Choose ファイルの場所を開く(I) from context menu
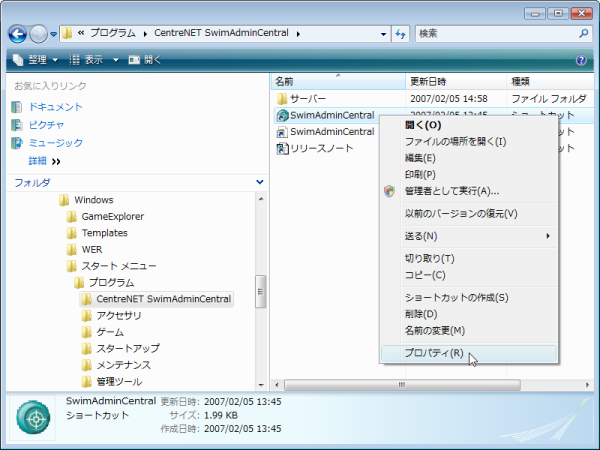This screenshot has width=600, height=450. point(468,142)
